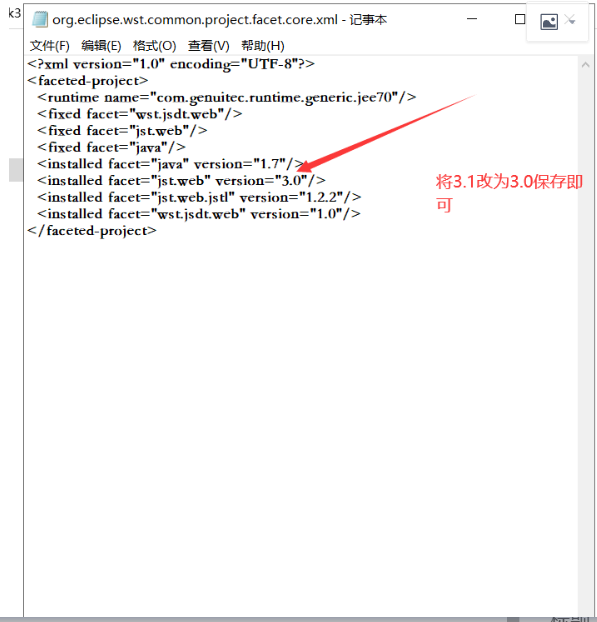Screen dimensions: 597x622
Task: Click the installed facet="java" version="1.7" line
Action: [x=171, y=164]
